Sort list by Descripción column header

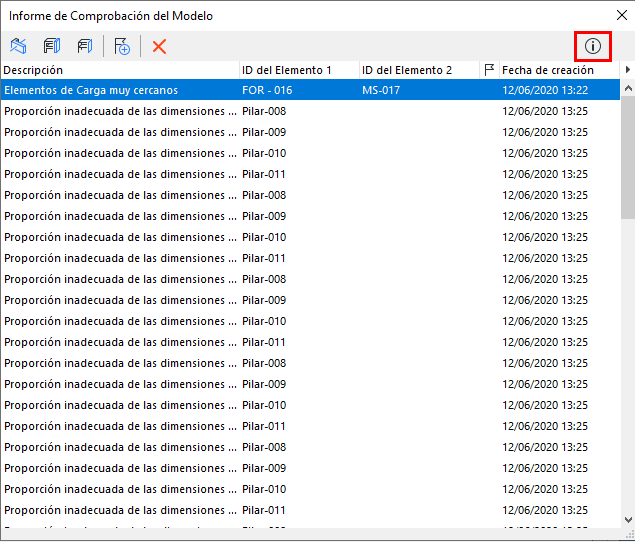[x=120, y=70]
